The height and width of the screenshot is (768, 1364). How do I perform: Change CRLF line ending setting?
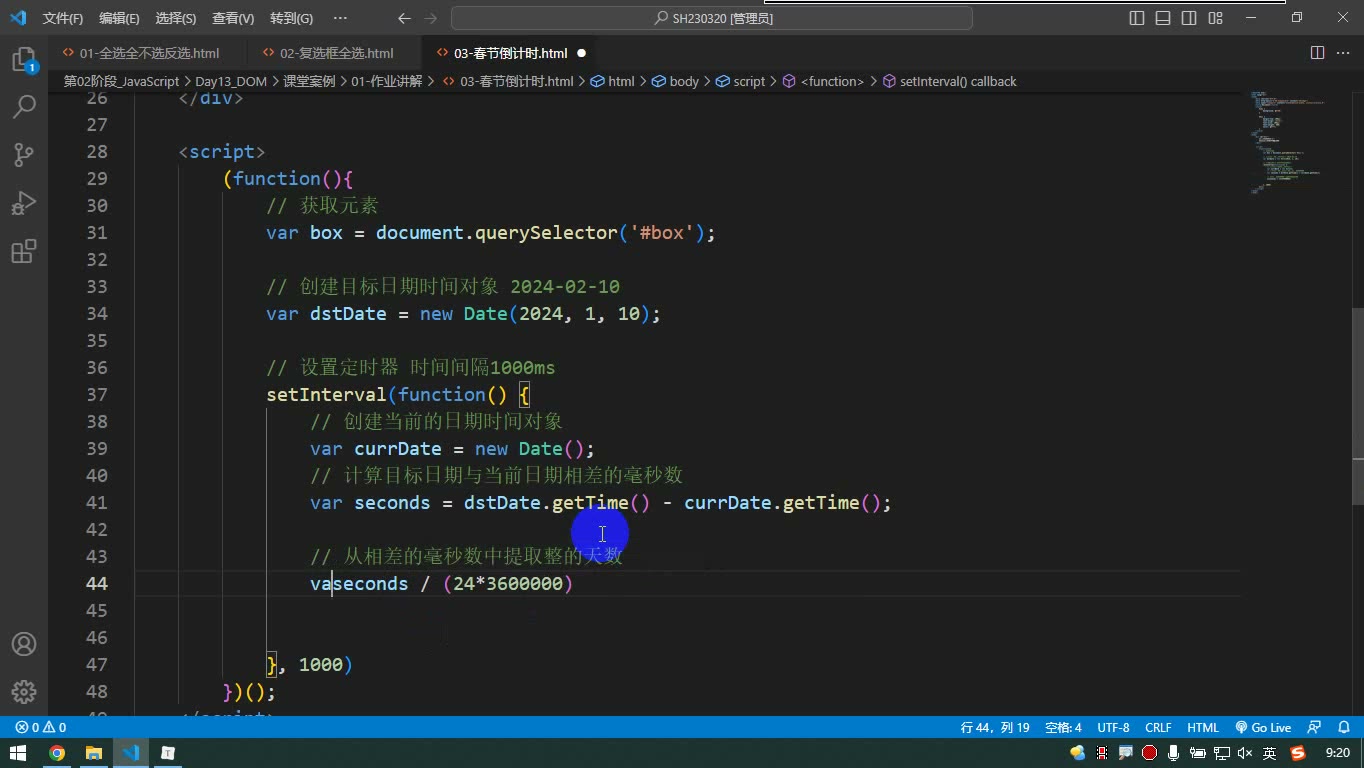tap(1158, 728)
